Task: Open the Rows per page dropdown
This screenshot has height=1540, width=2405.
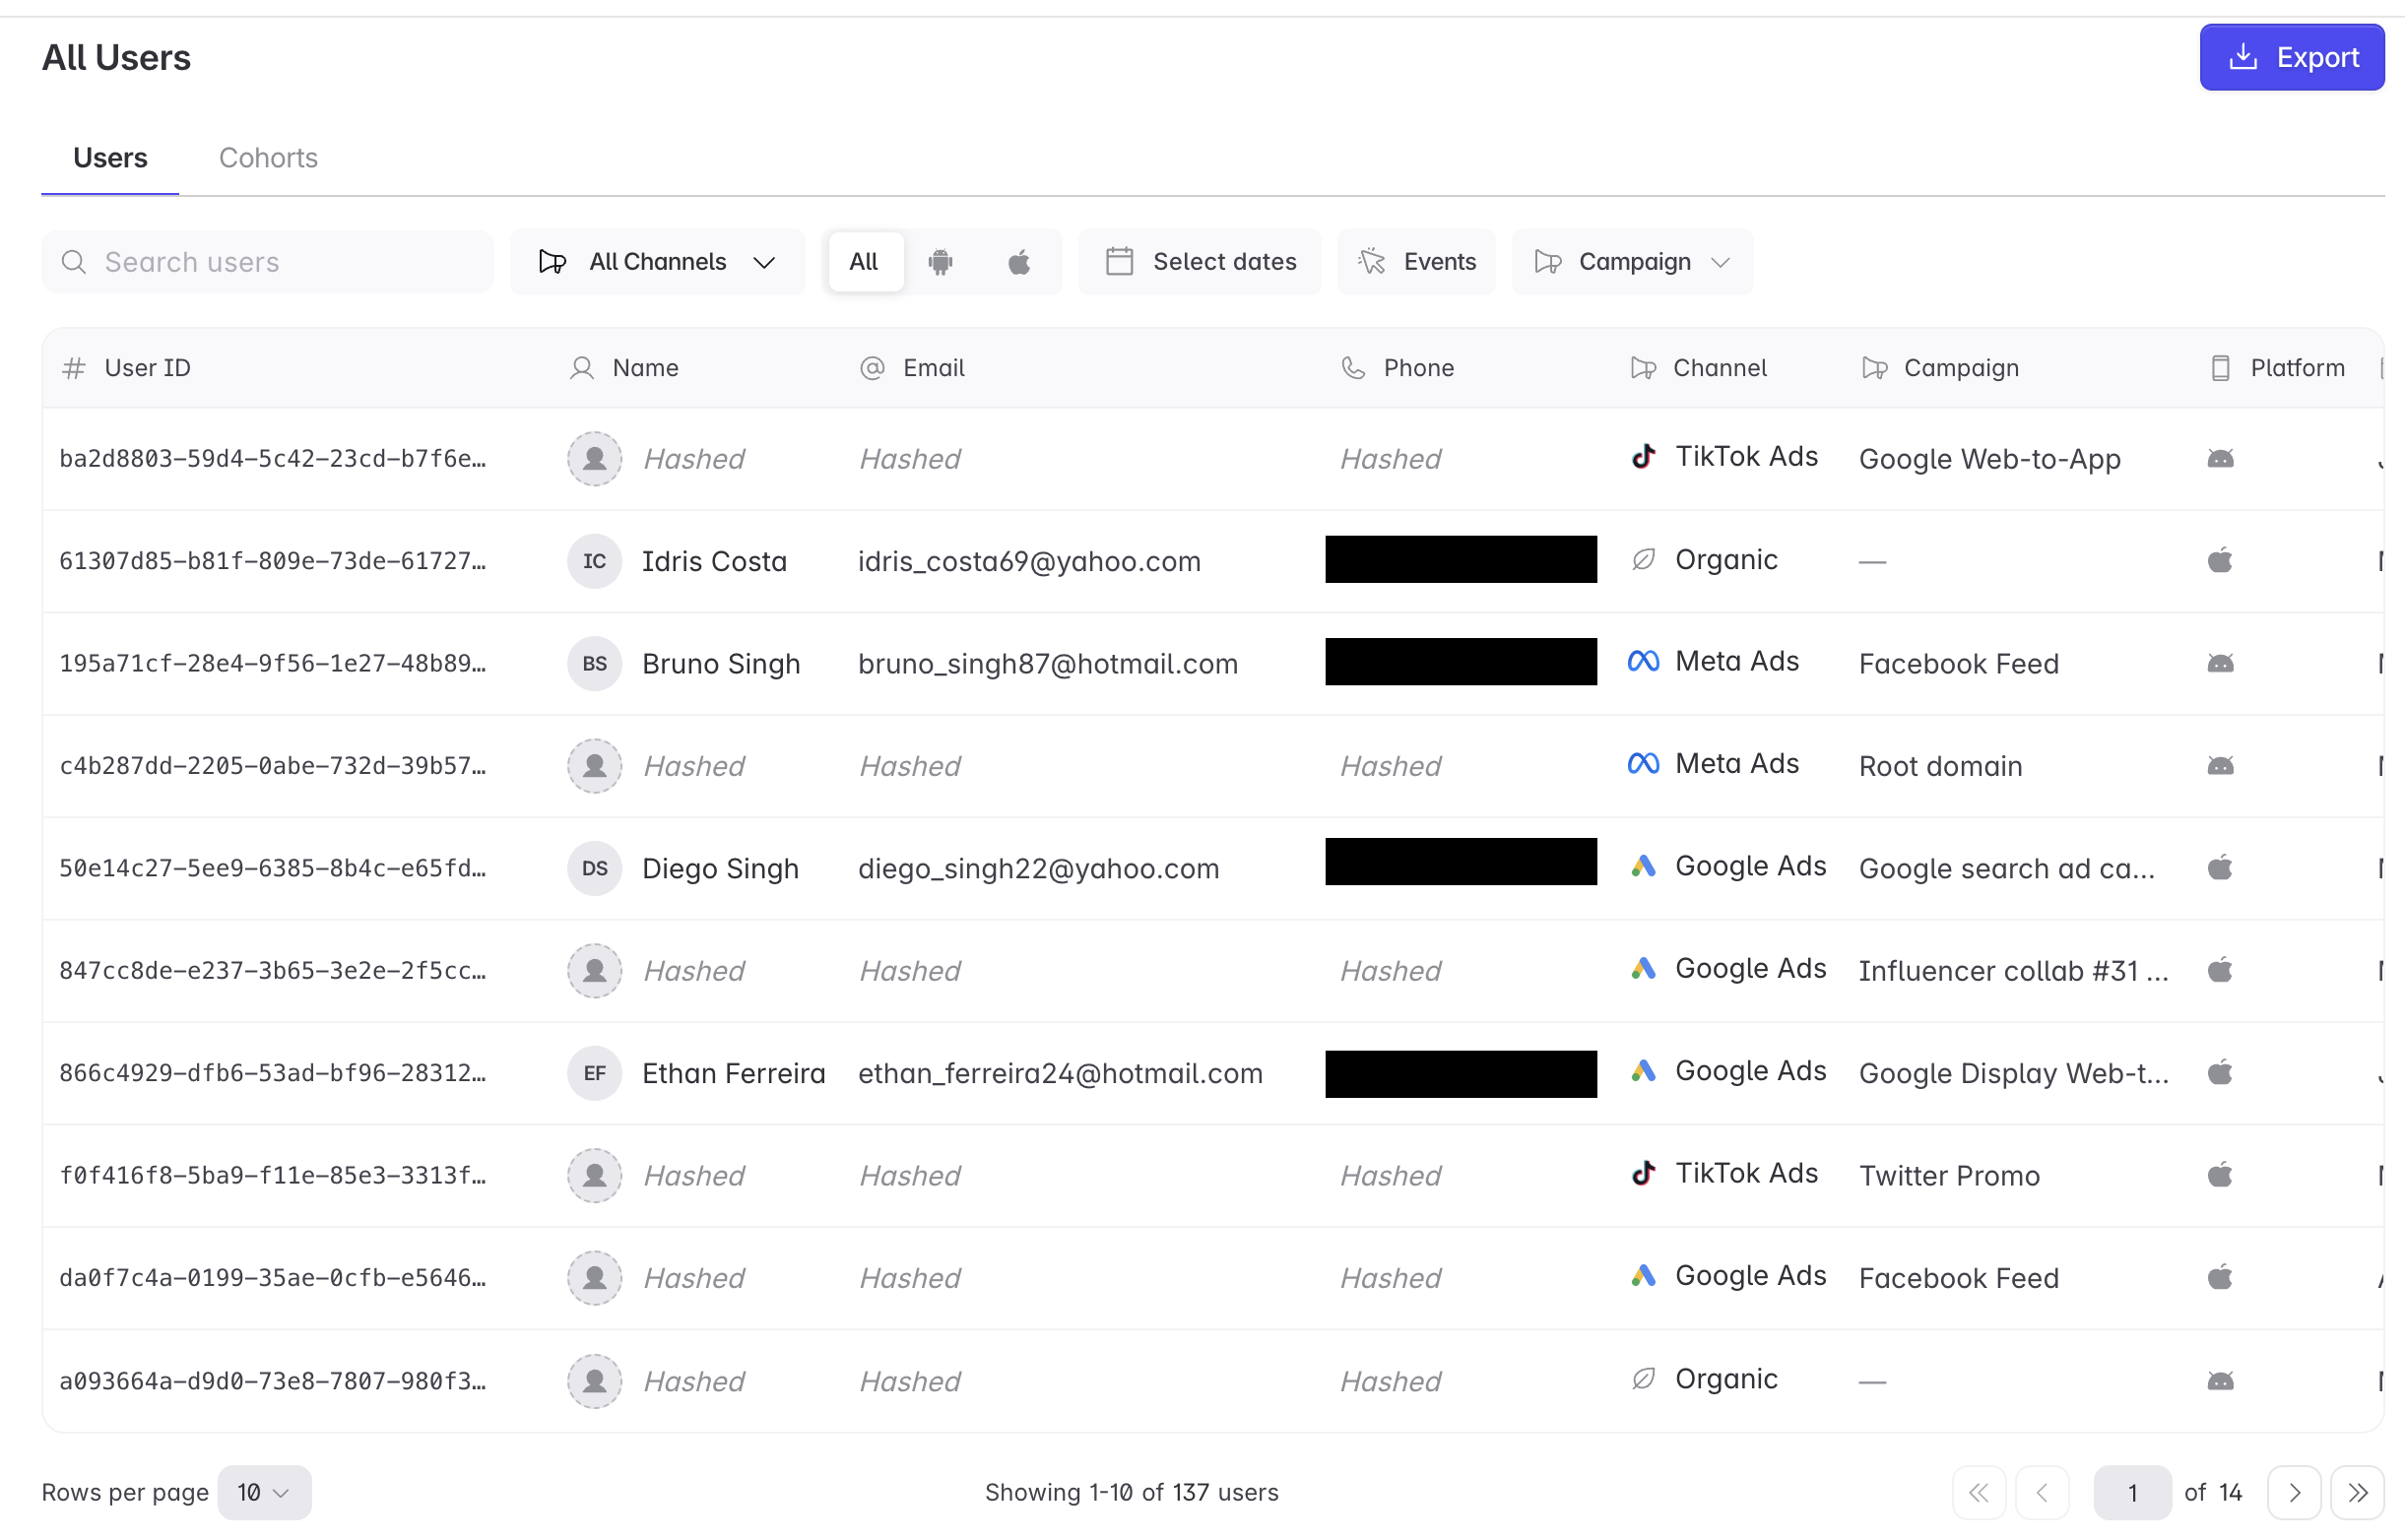Action: click(x=264, y=1493)
